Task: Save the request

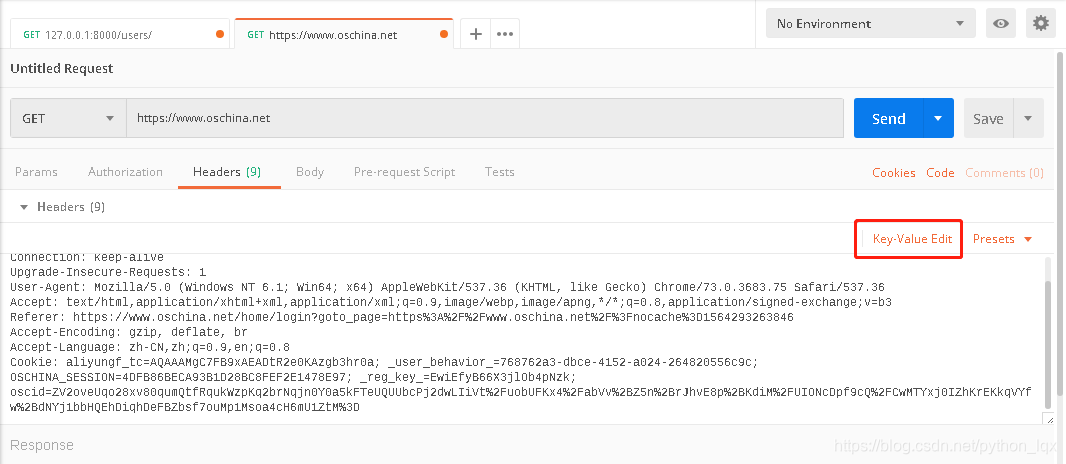Action: click(988, 118)
